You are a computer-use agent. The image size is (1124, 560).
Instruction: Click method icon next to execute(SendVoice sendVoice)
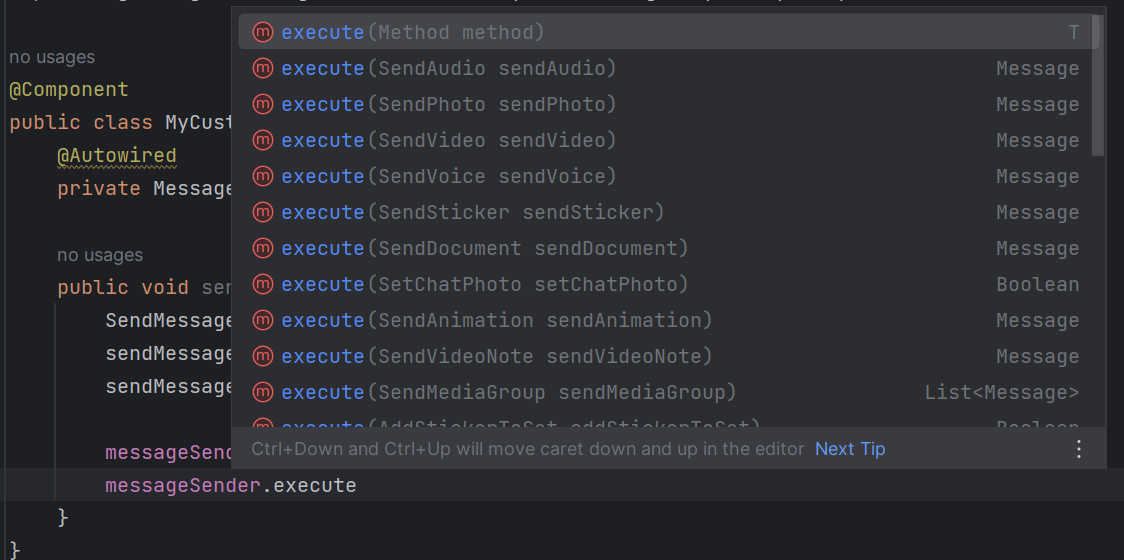pyautogui.click(x=263, y=176)
